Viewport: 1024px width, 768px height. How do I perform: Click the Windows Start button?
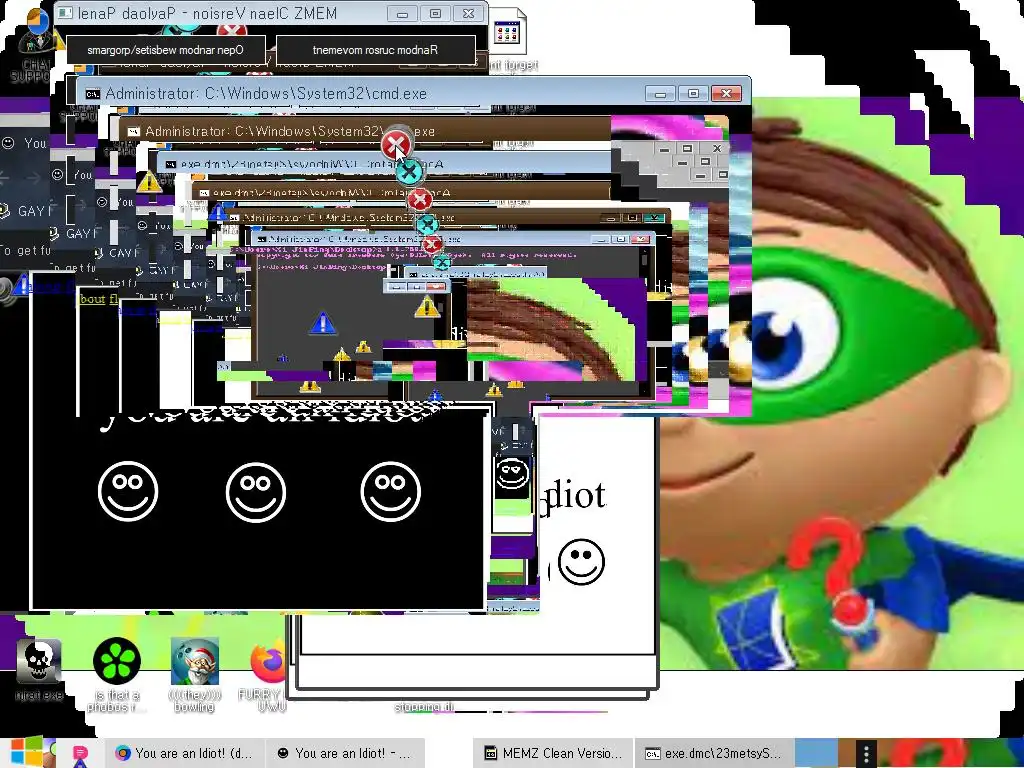[x=25, y=753]
